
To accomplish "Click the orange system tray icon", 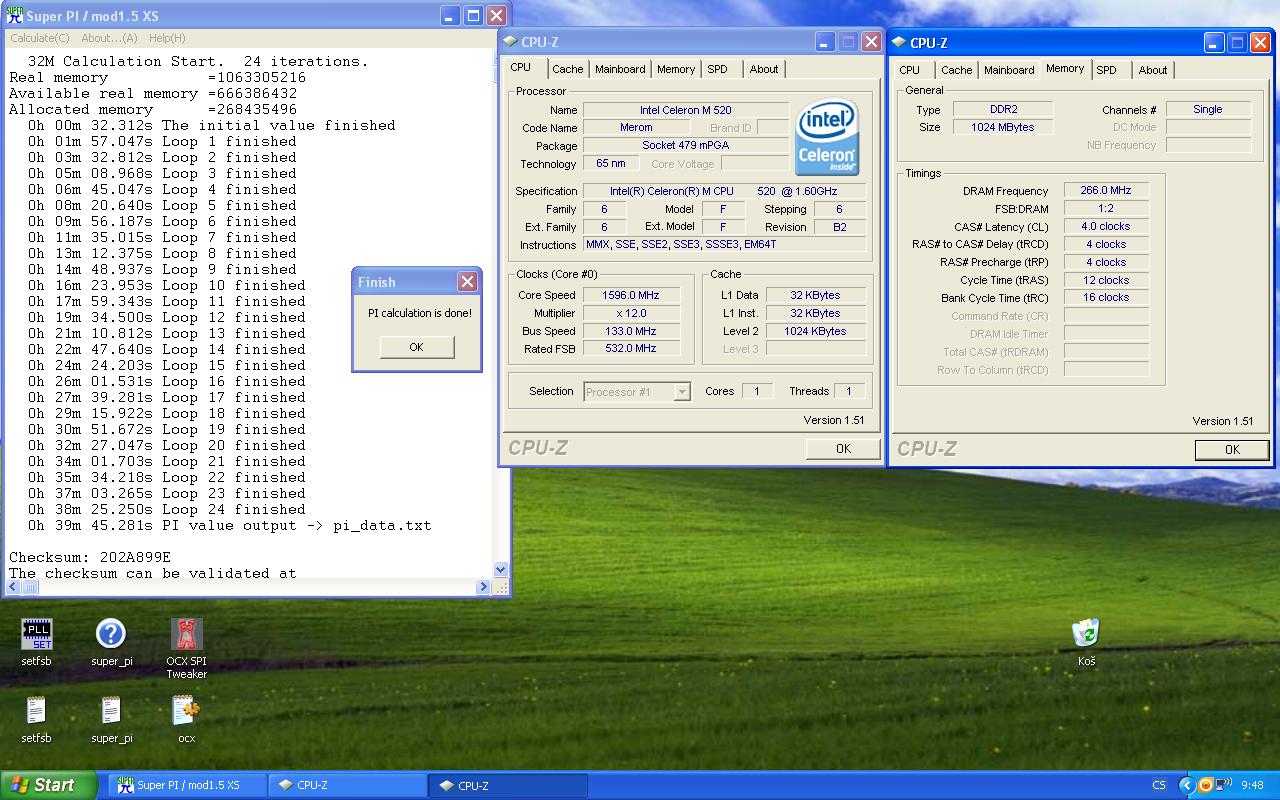I will 1206,785.
